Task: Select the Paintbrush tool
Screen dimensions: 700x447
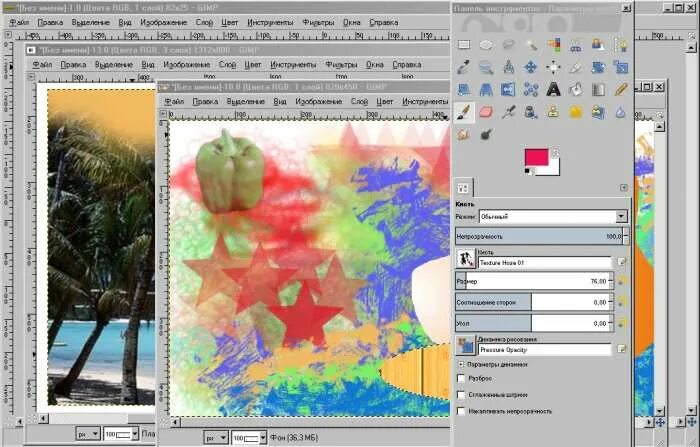Action: [464, 112]
